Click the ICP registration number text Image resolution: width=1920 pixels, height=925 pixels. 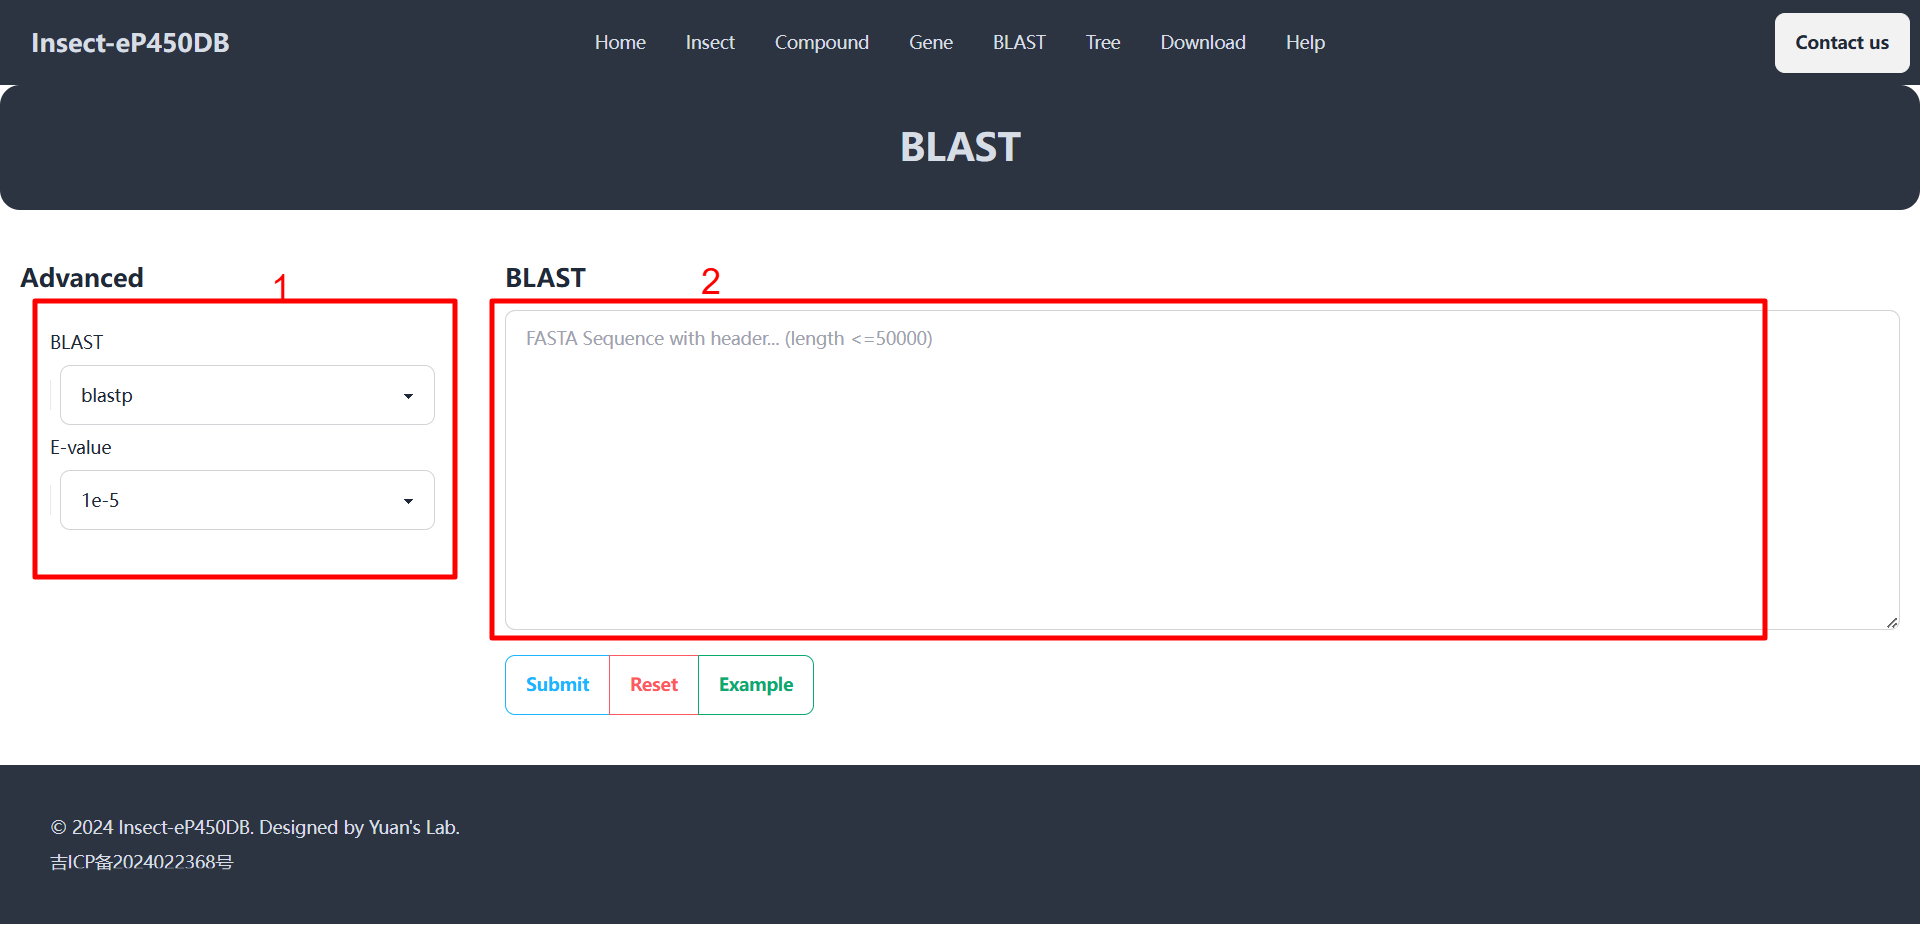pos(142,862)
